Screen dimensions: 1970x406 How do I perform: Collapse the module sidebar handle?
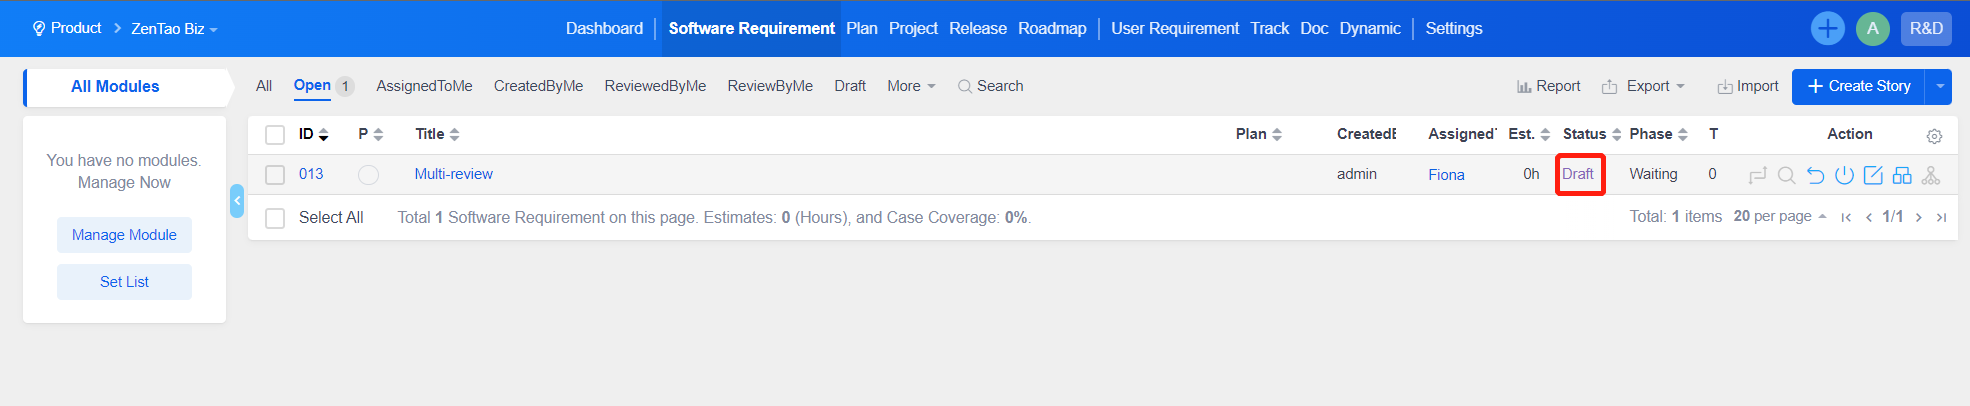click(x=237, y=201)
